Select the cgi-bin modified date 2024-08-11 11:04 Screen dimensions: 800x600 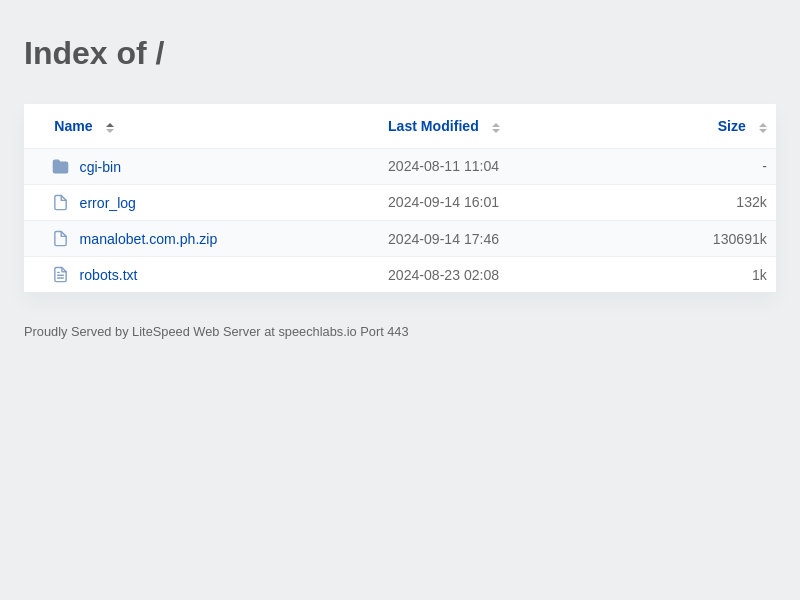[x=443, y=167]
